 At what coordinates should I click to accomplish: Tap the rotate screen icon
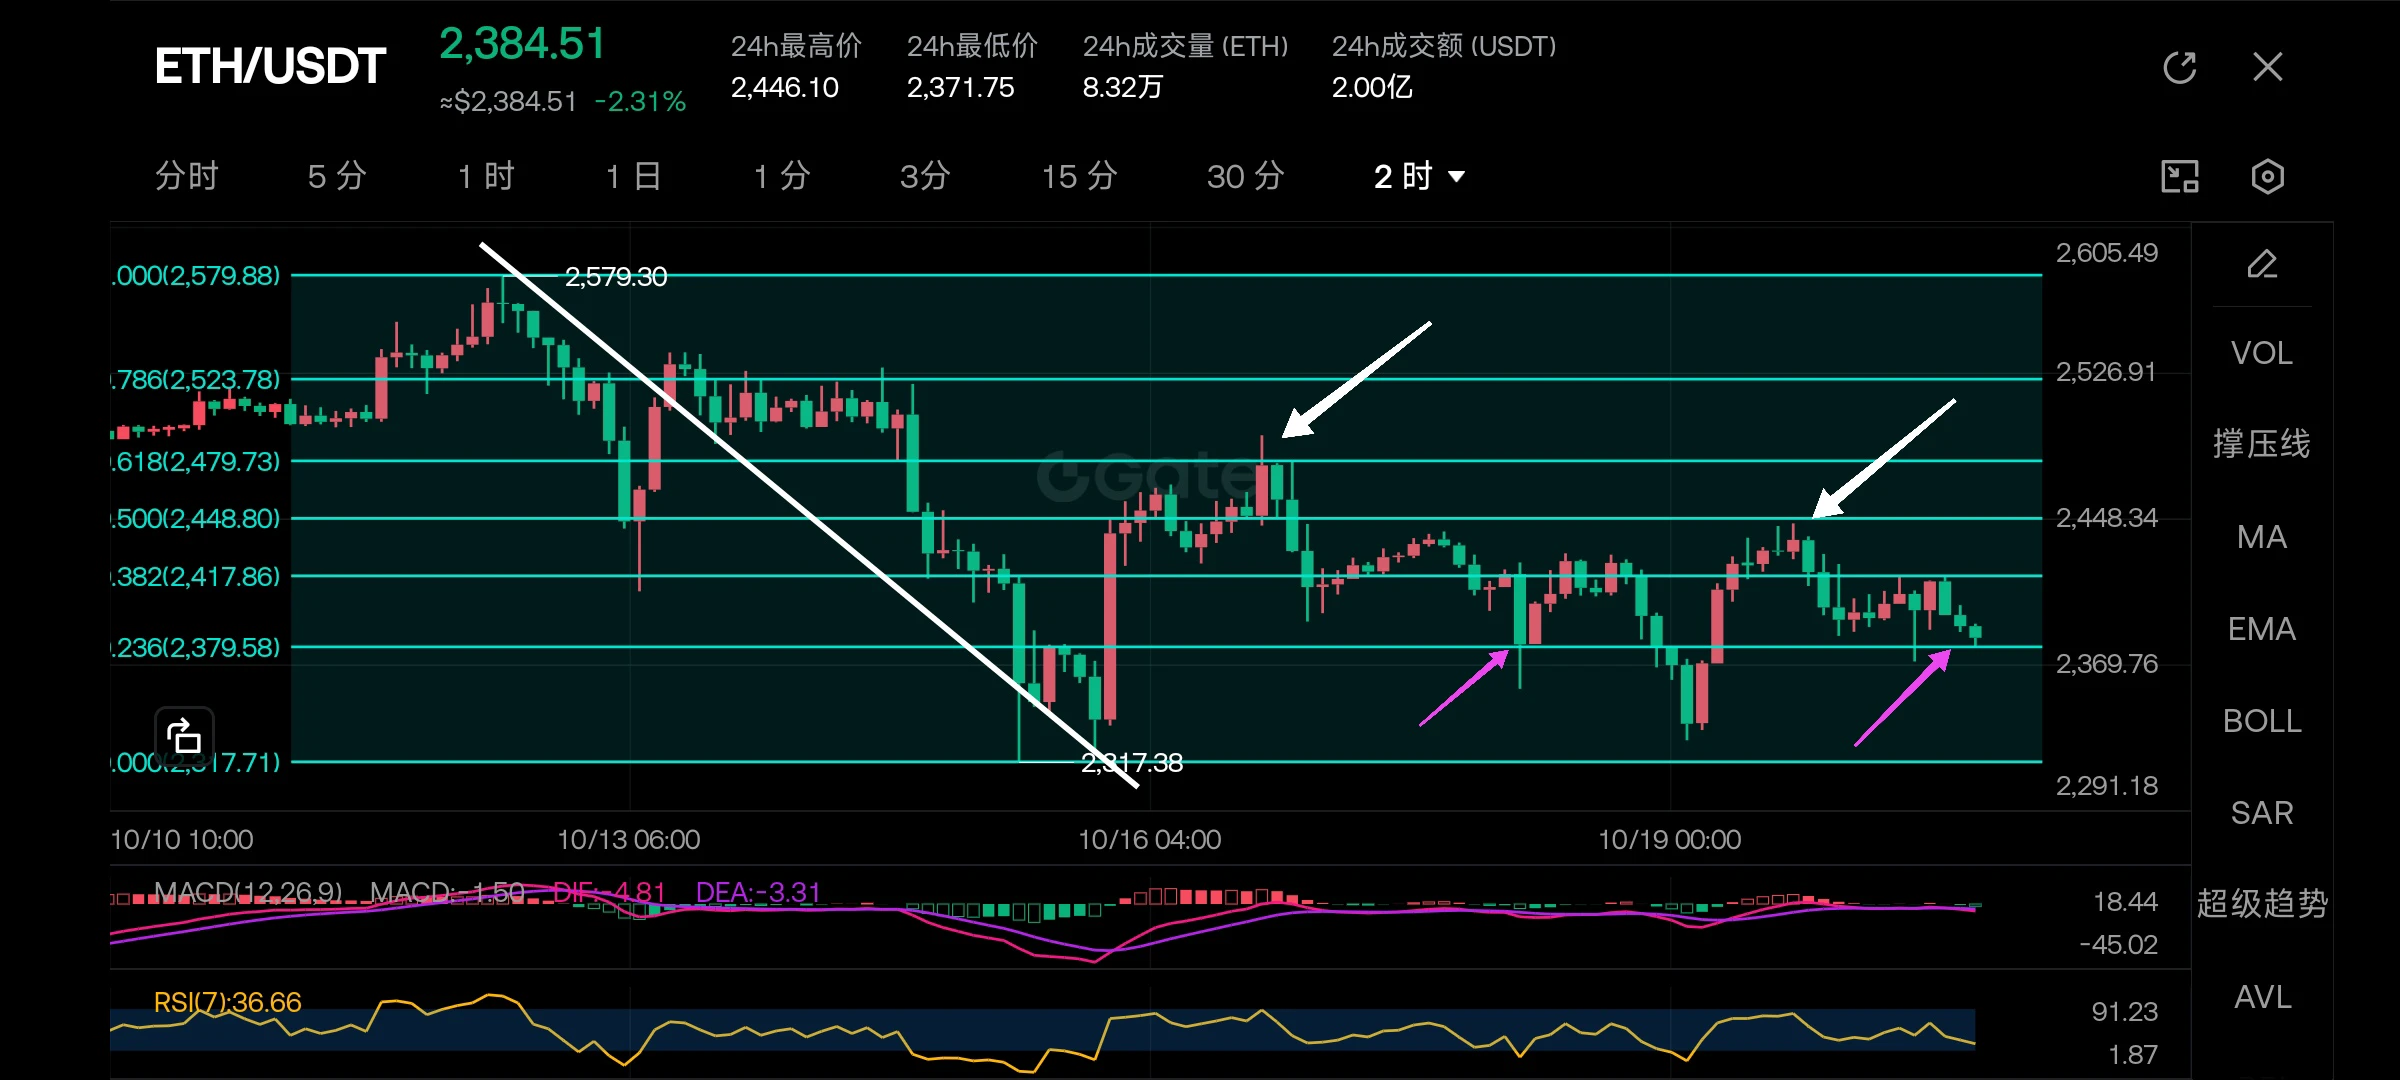[184, 736]
